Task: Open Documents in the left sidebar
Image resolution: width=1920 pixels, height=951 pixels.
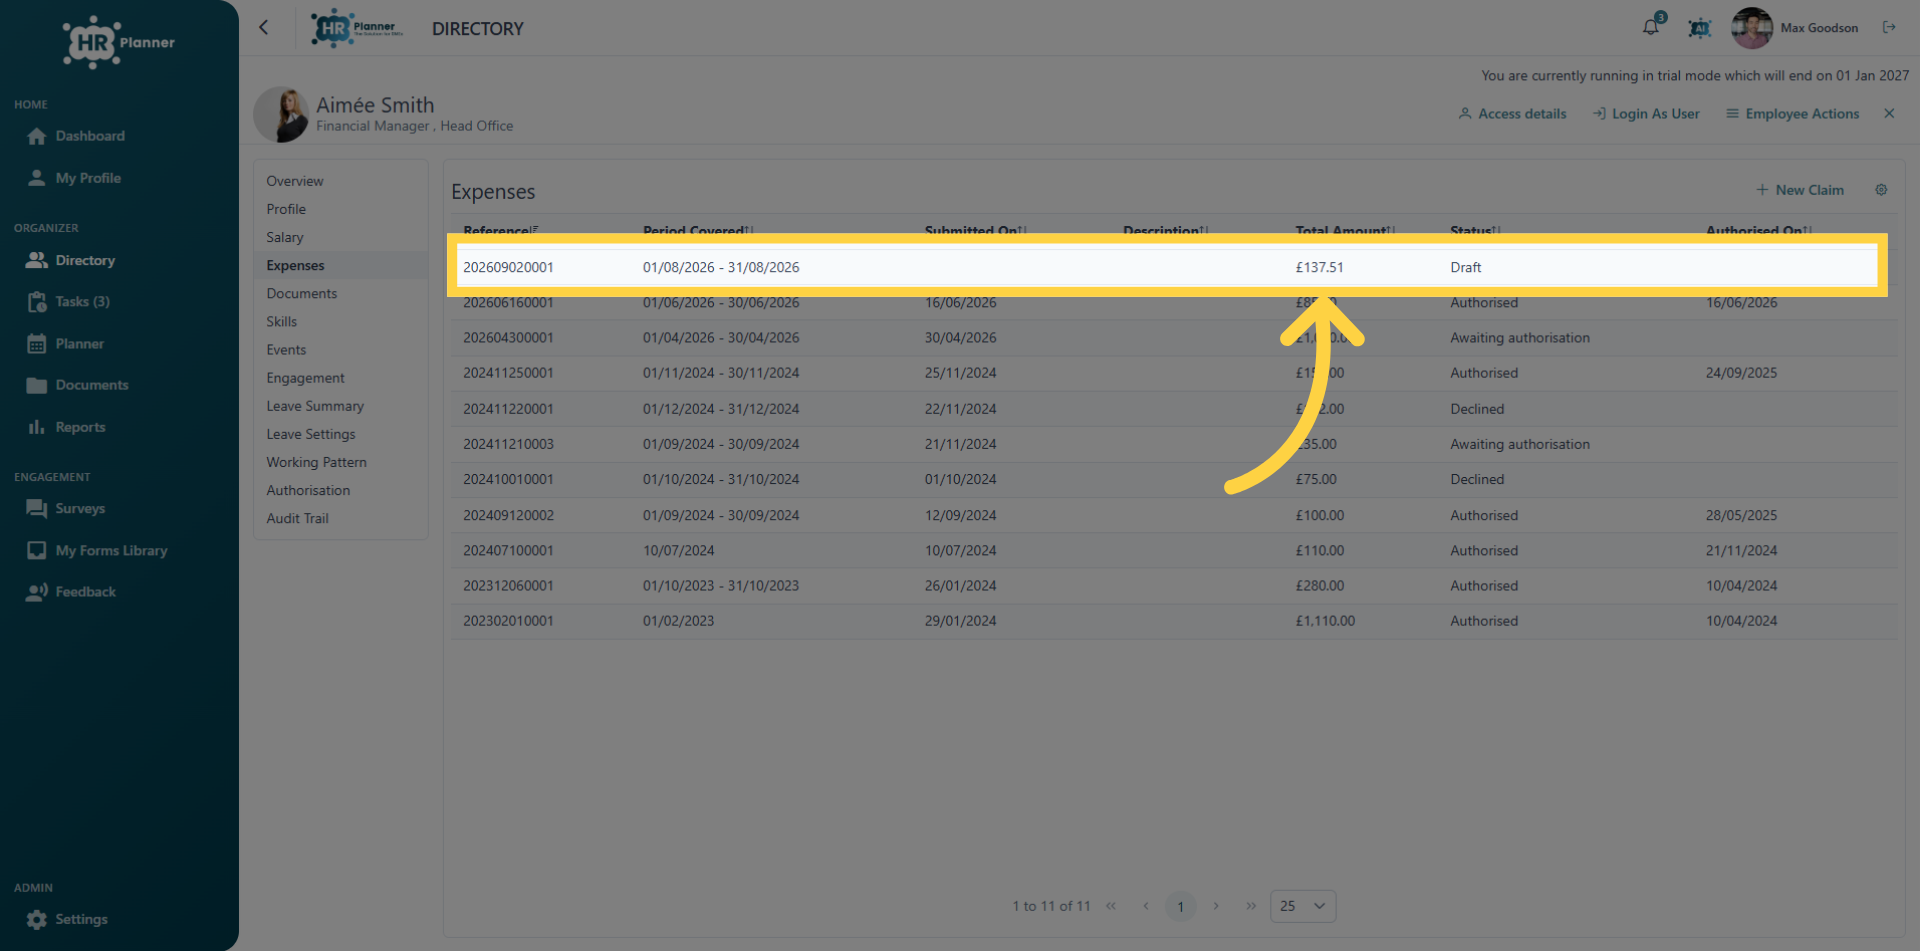Action: [x=78, y=385]
